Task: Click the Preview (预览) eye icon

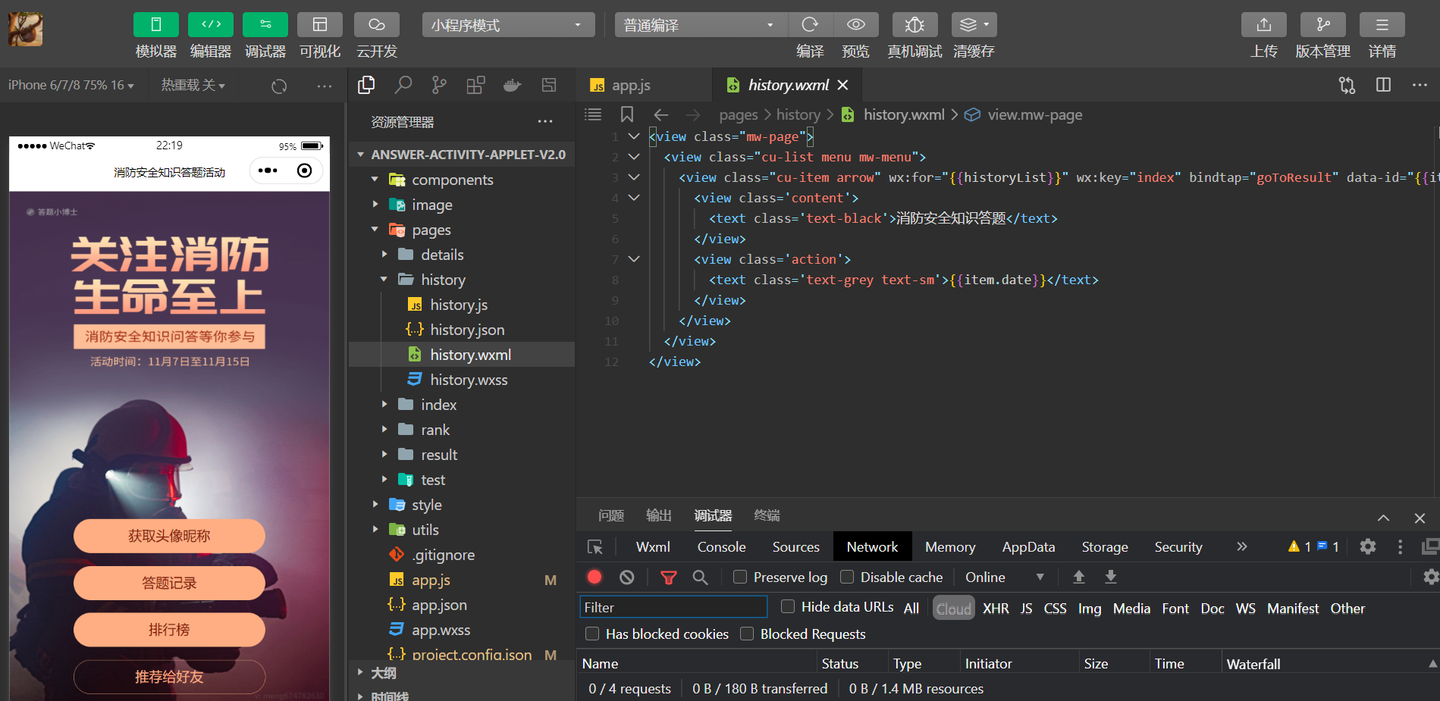Action: click(x=855, y=25)
